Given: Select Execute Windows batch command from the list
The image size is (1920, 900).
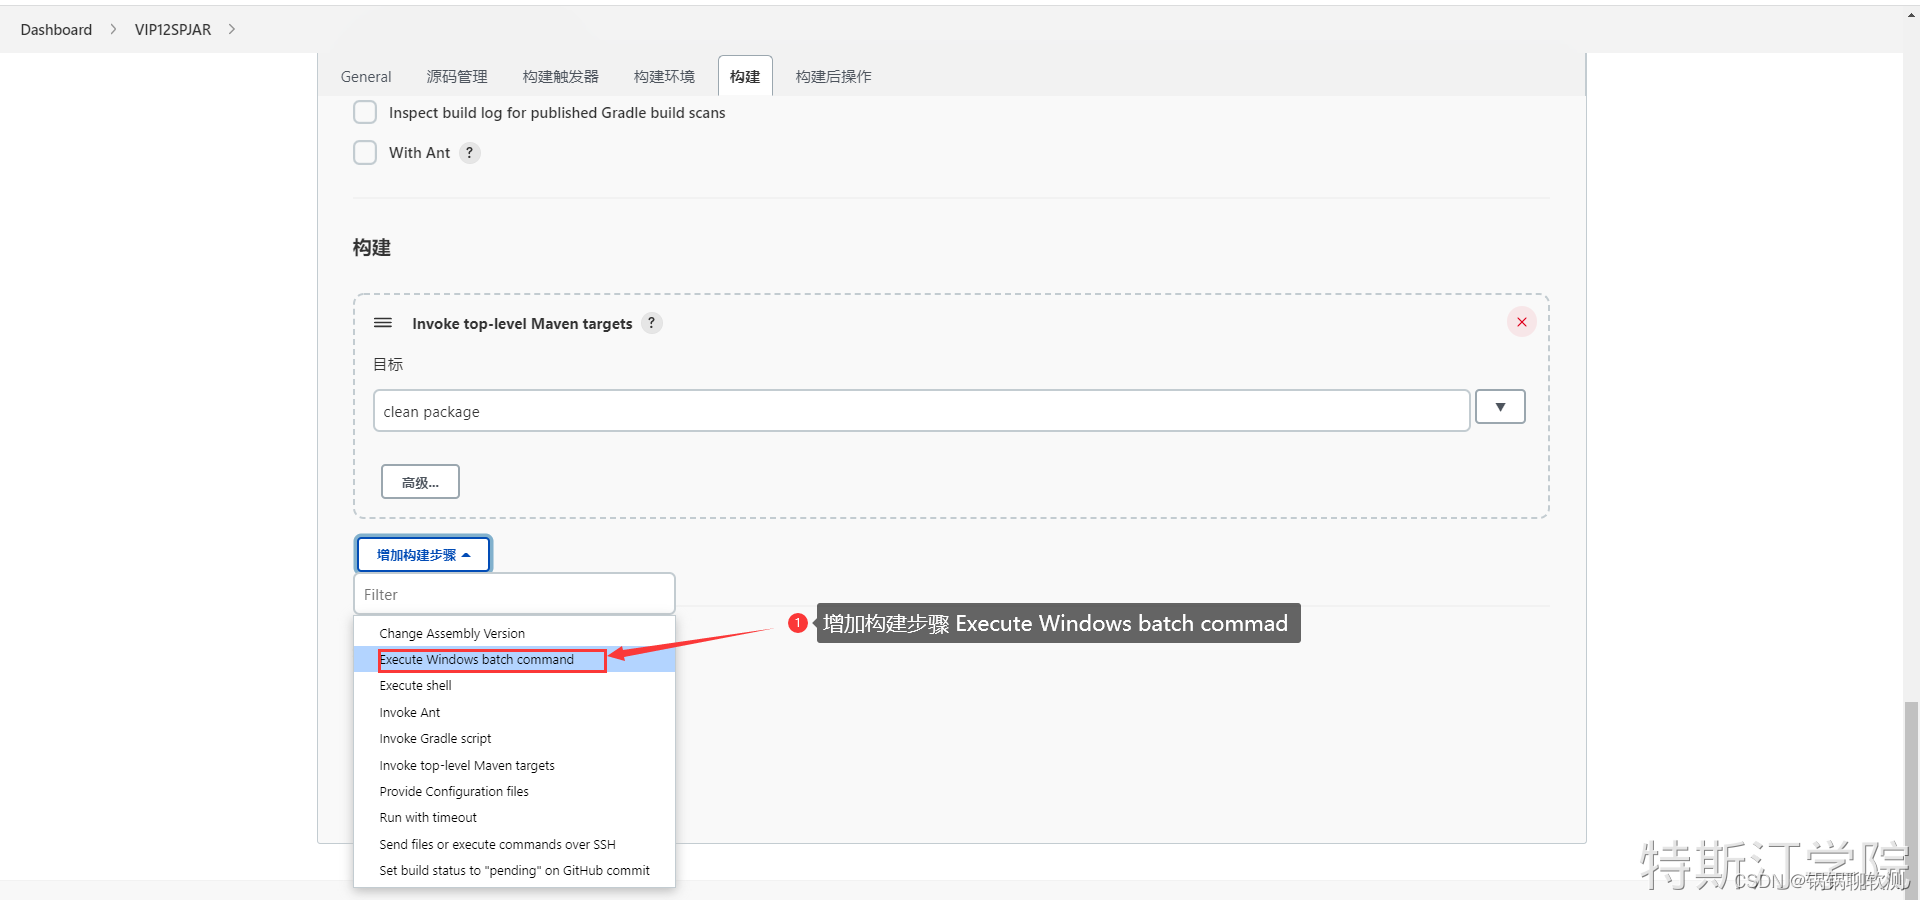Looking at the screenshot, I should [x=476, y=659].
